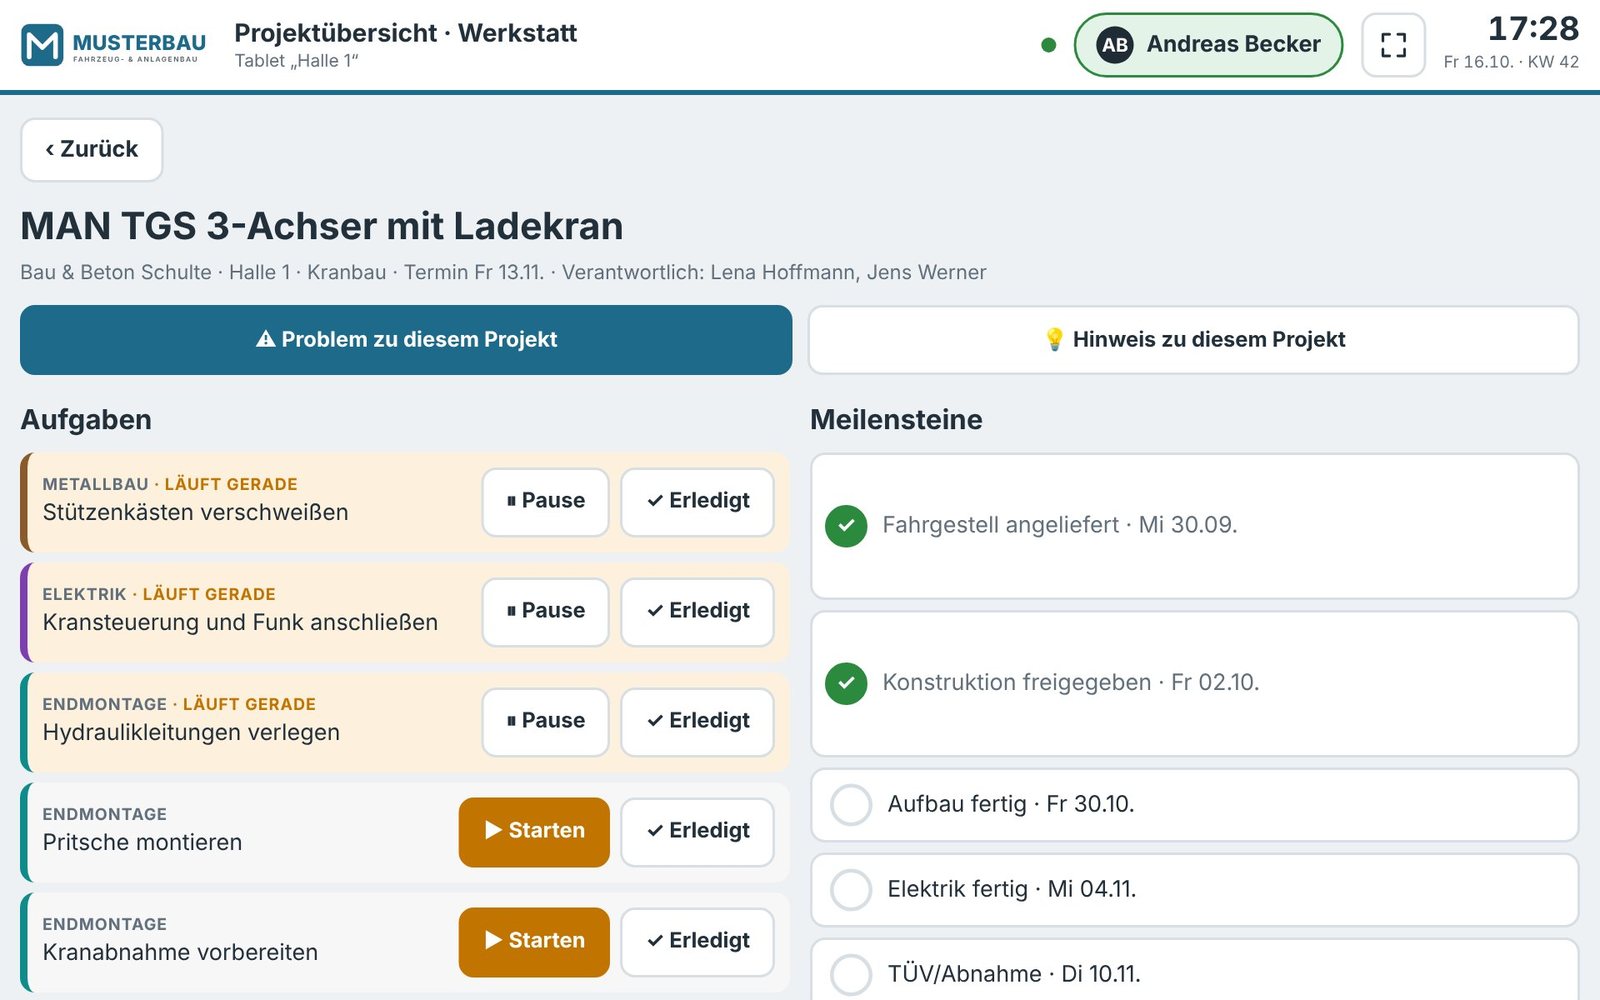Check off Aufbau fertig milestone
The width and height of the screenshot is (1600, 1000).
pos(852,805)
